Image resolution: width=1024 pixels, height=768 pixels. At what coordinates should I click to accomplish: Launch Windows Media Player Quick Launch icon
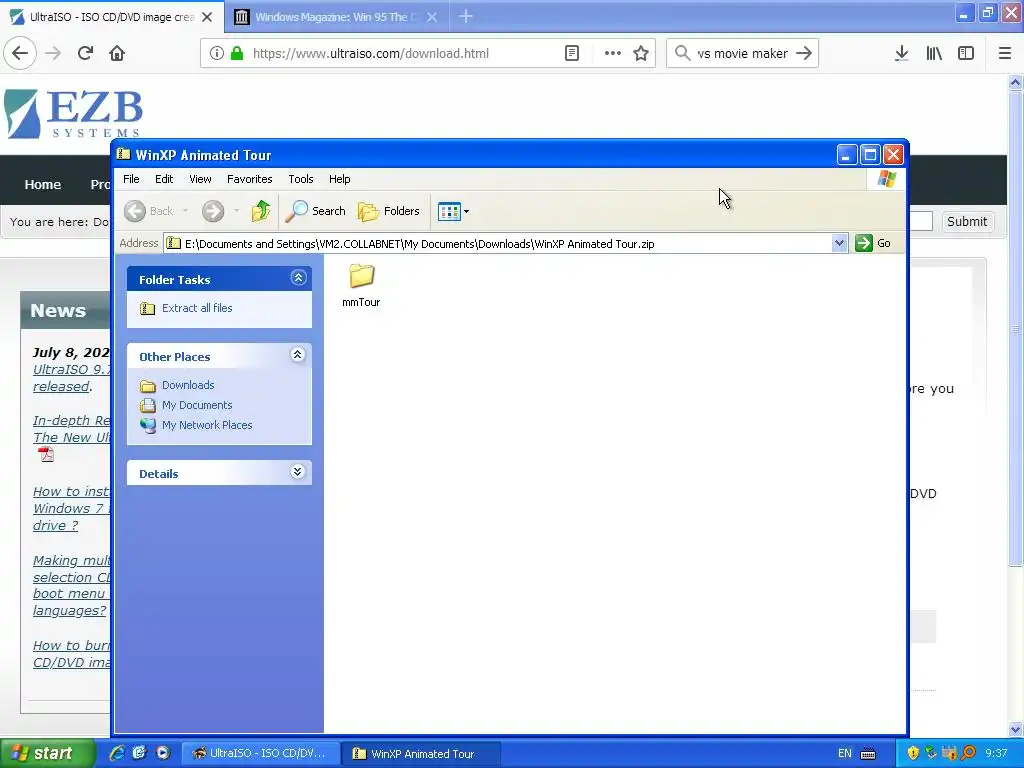[163, 753]
